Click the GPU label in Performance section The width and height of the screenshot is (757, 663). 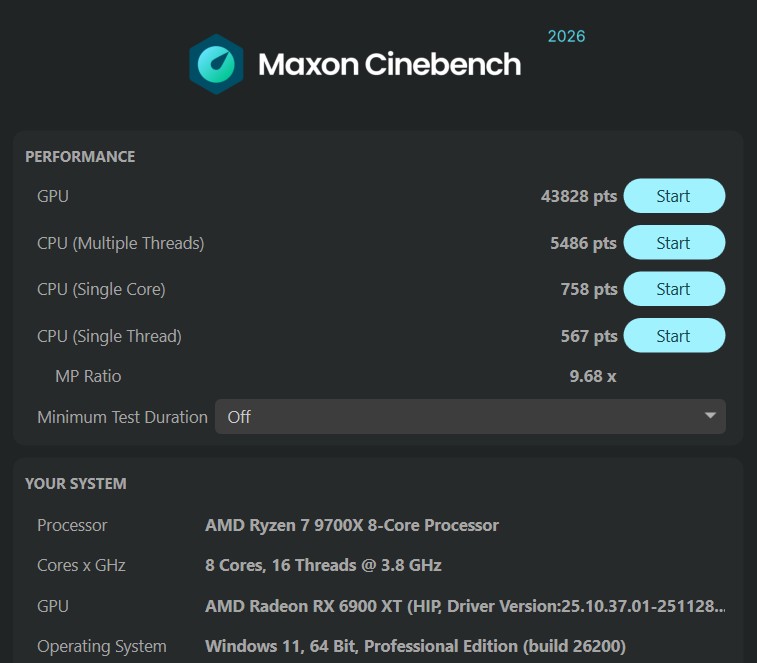click(x=53, y=196)
